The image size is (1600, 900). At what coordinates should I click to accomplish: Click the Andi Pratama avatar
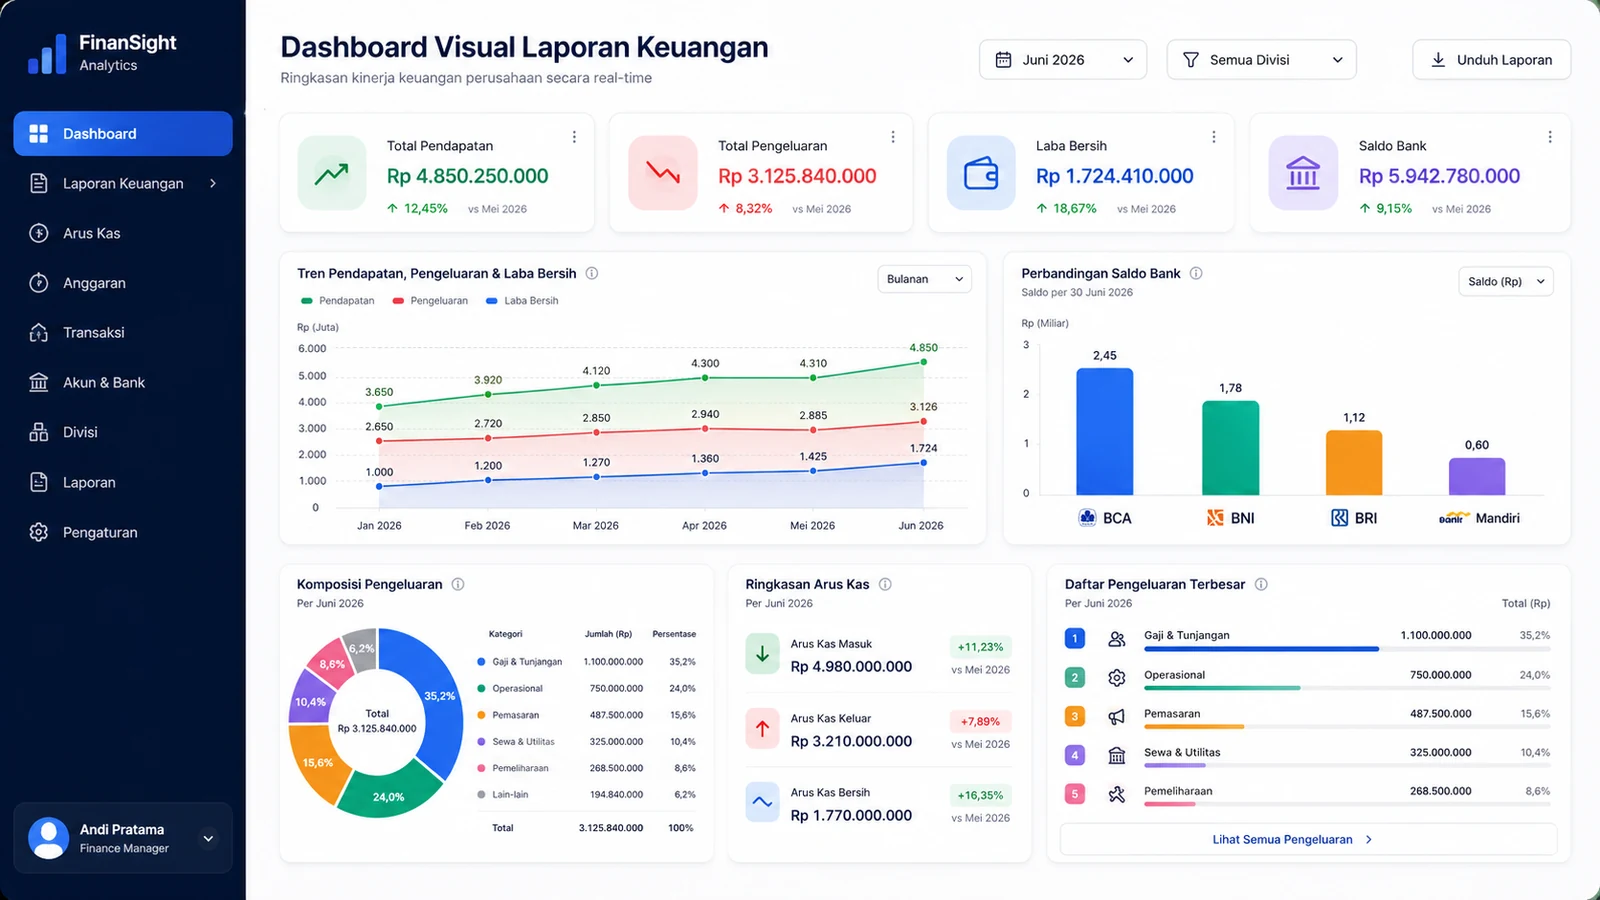[49, 838]
